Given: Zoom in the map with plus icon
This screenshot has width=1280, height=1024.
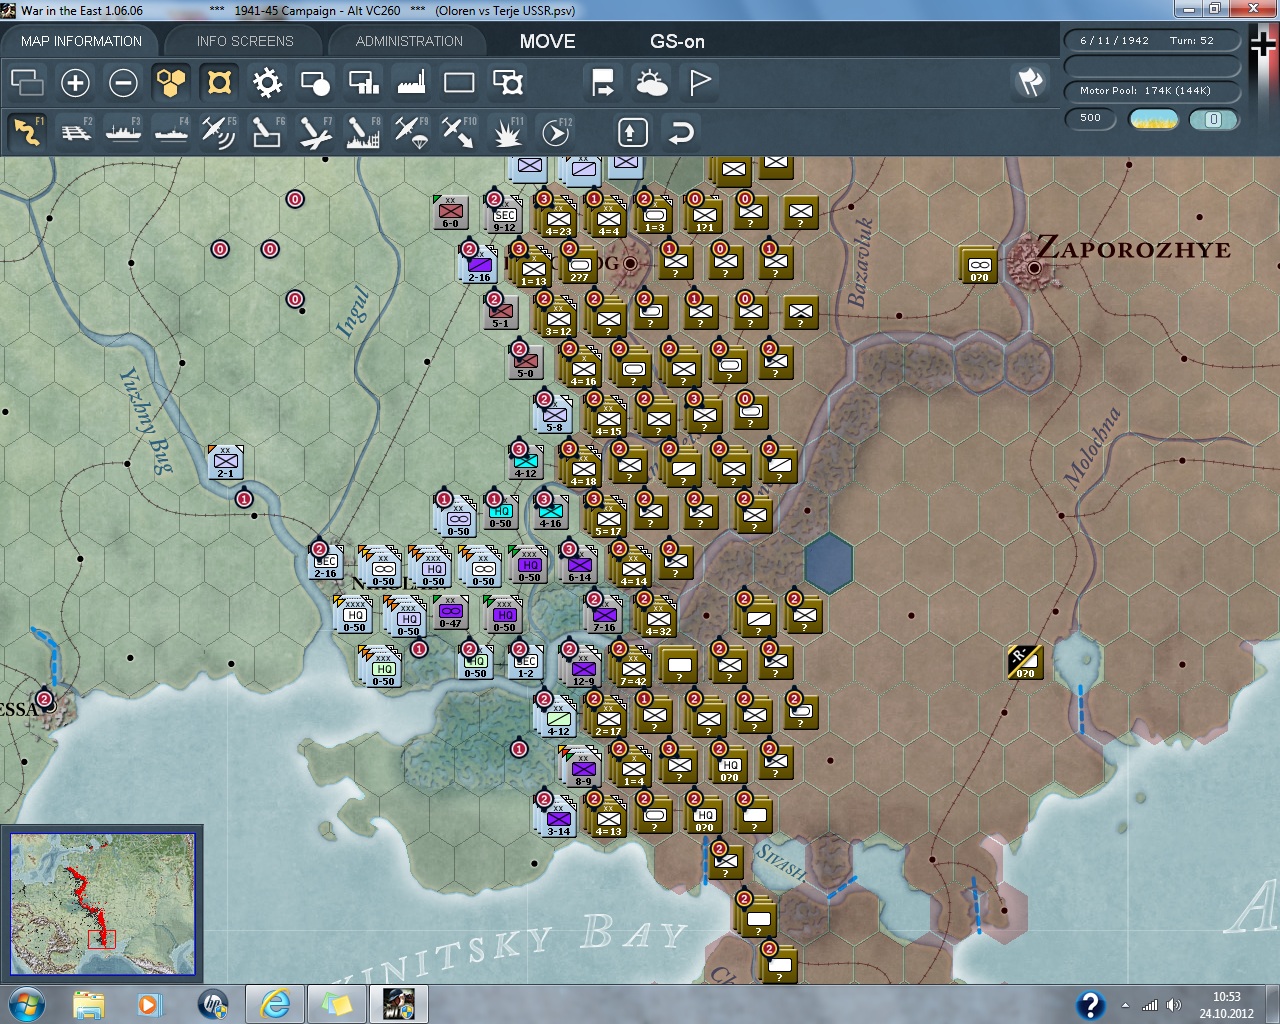Looking at the screenshot, I should (75, 83).
